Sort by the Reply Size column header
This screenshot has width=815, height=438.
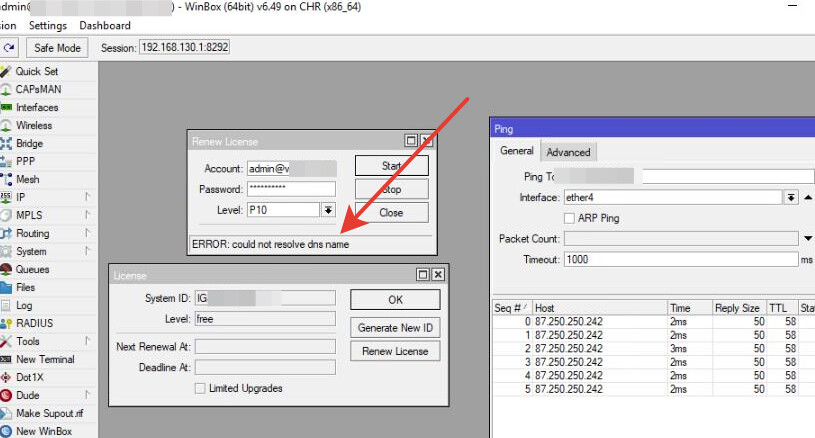pos(739,308)
